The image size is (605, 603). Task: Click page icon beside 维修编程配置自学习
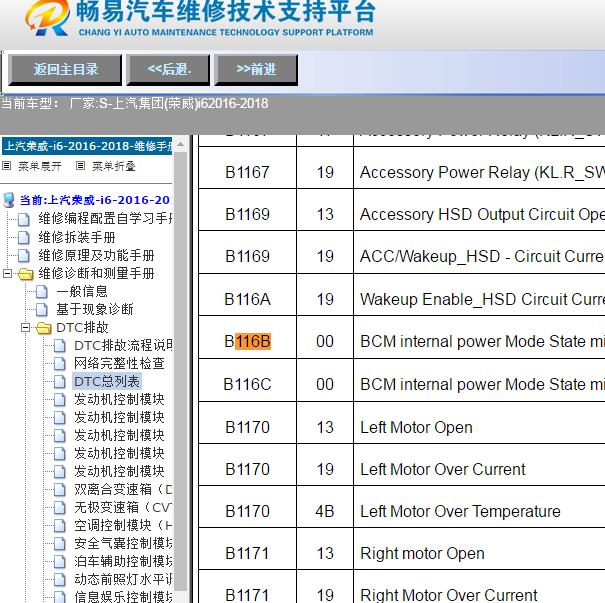24,220
